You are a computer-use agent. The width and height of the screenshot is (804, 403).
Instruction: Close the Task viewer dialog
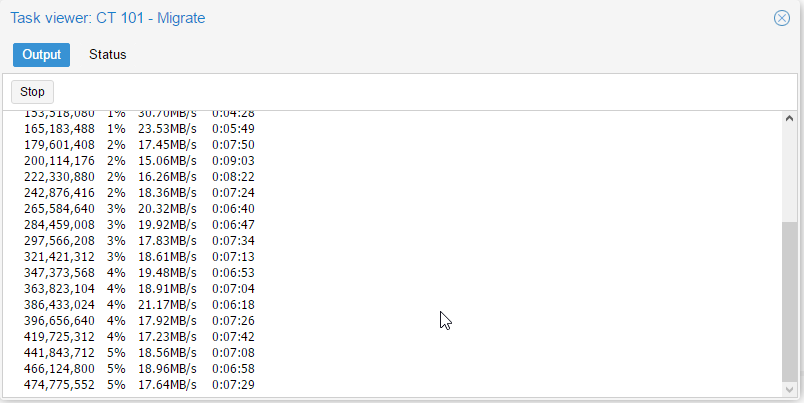[781, 18]
